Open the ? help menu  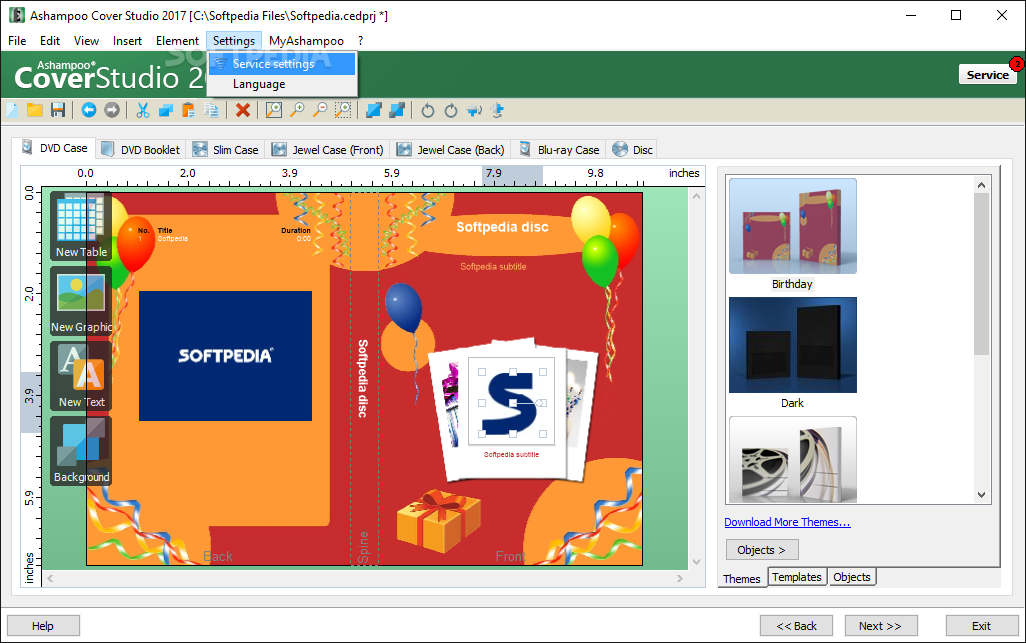(x=360, y=41)
